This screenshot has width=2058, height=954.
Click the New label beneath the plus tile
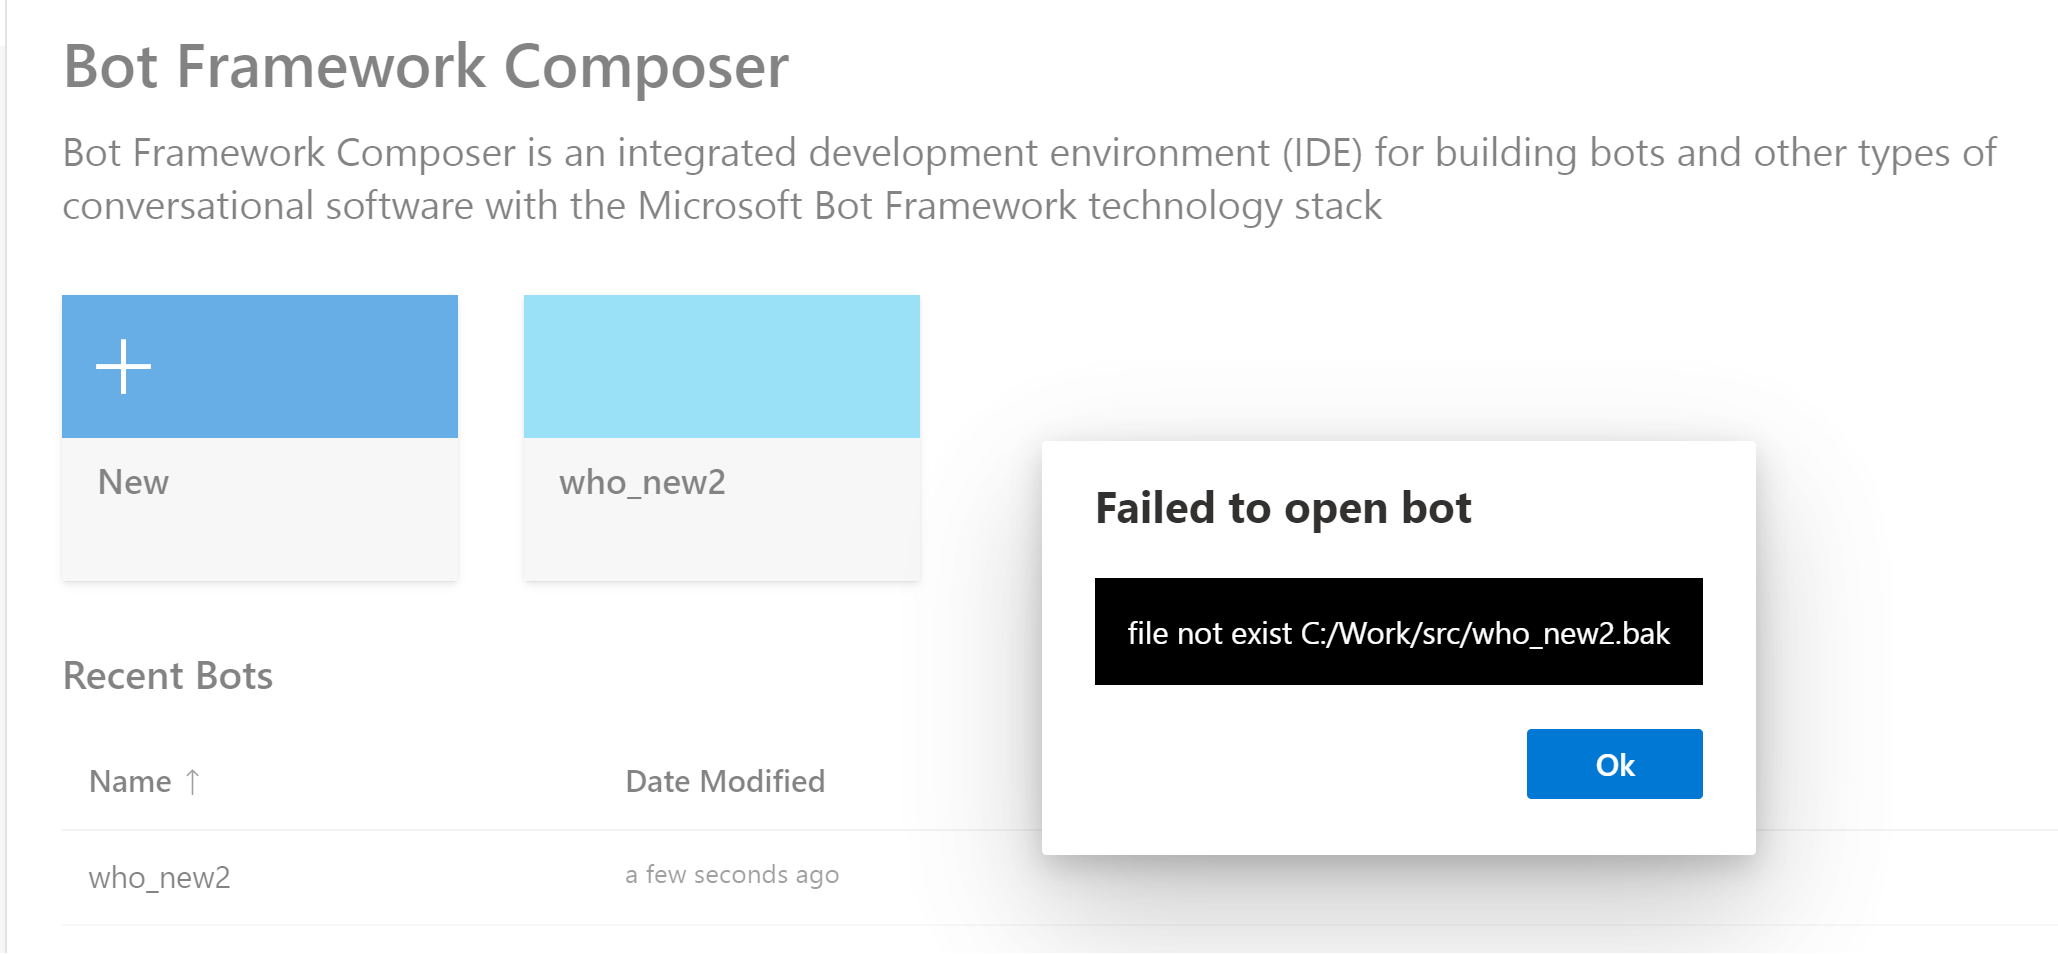click(132, 483)
